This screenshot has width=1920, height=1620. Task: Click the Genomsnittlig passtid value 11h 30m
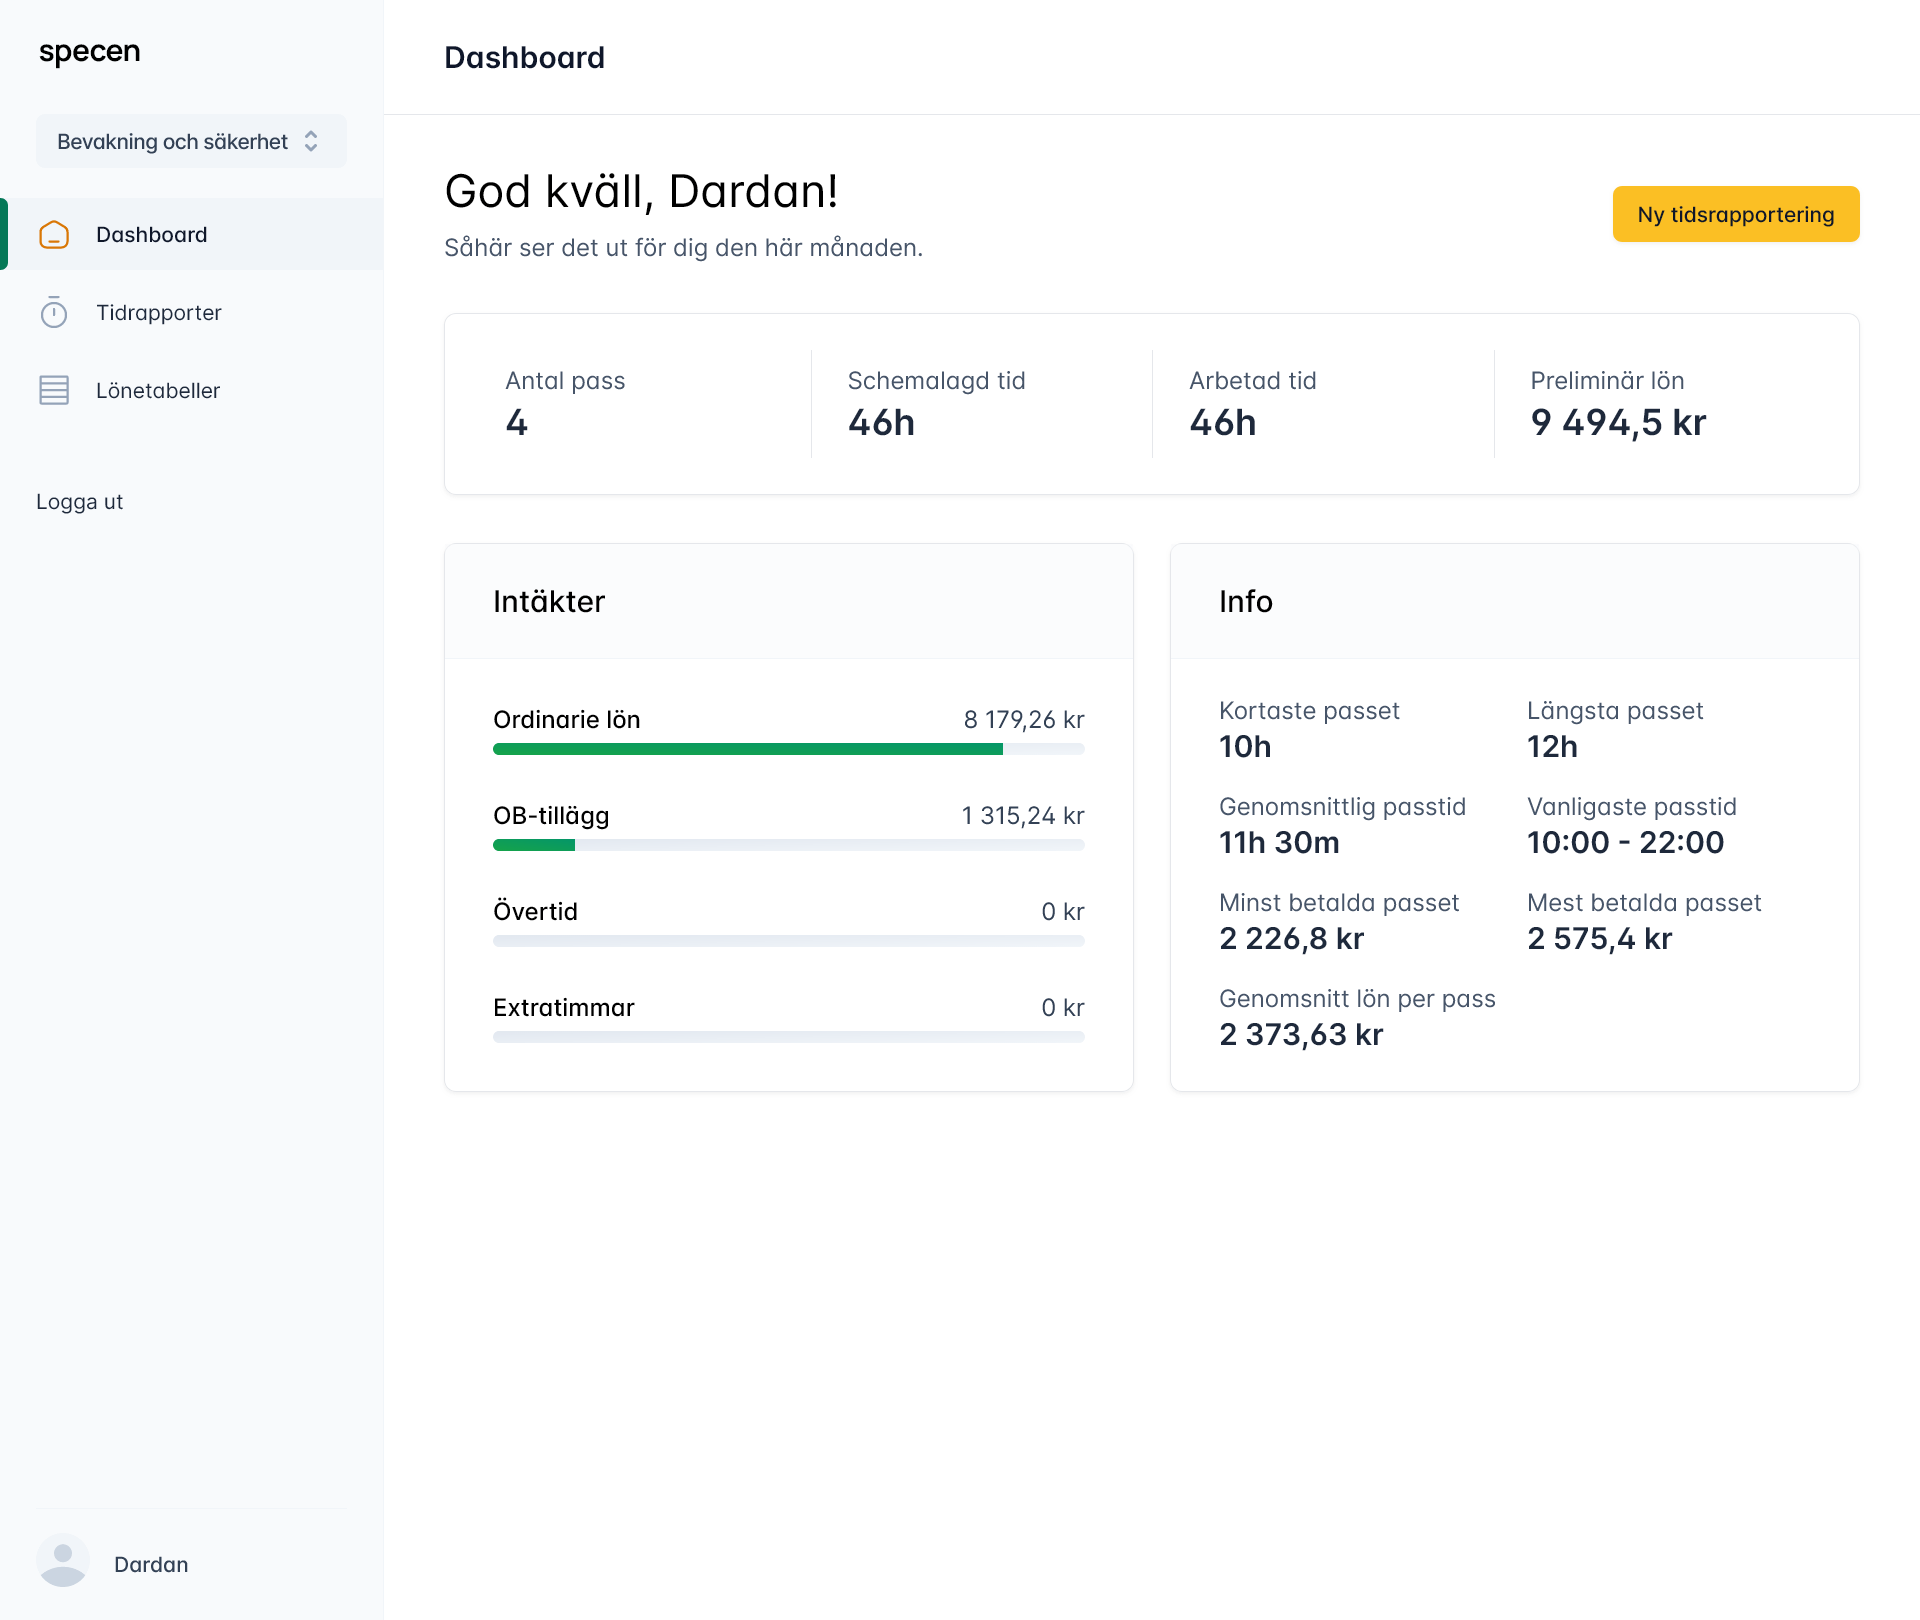pos(1279,842)
